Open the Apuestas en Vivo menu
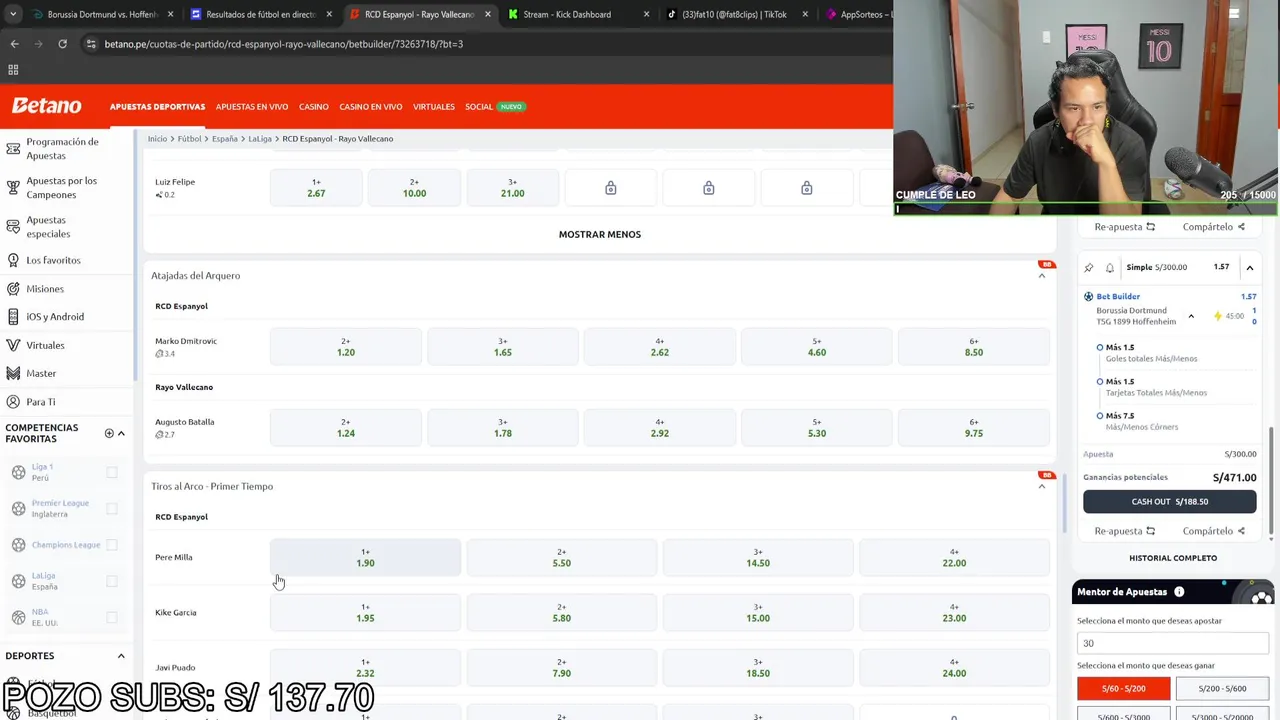Image resolution: width=1280 pixels, height=720 pixels. tap(252, 107)
